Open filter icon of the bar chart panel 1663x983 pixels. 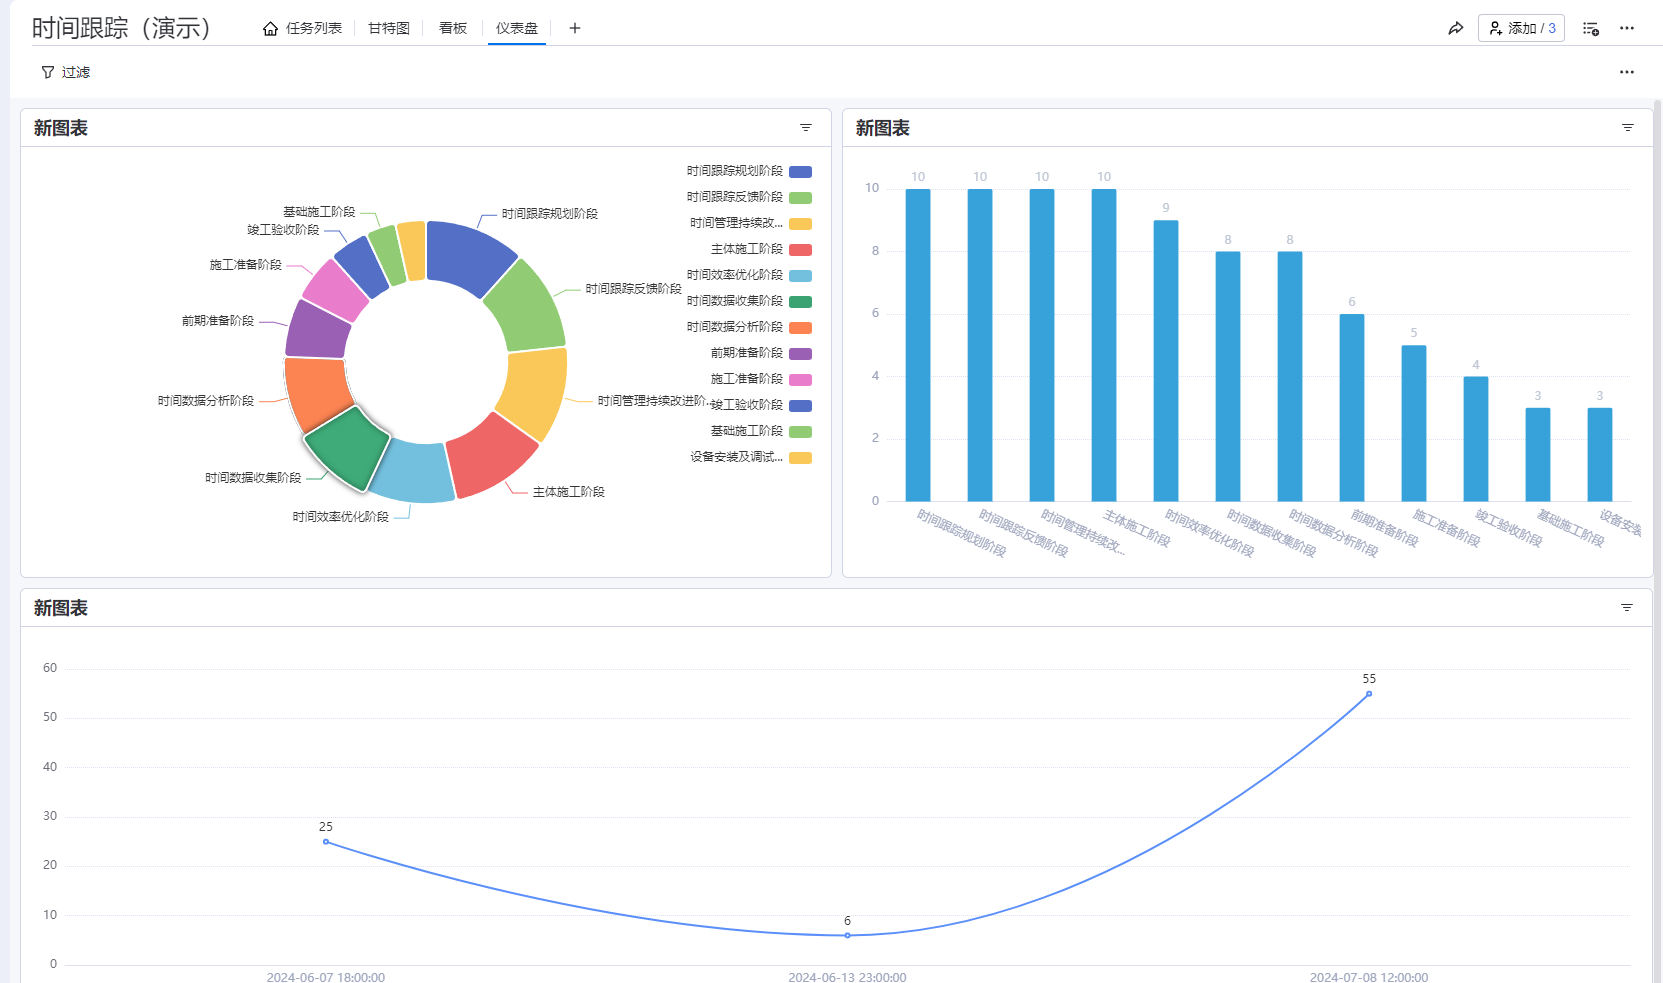point(1628,128)
